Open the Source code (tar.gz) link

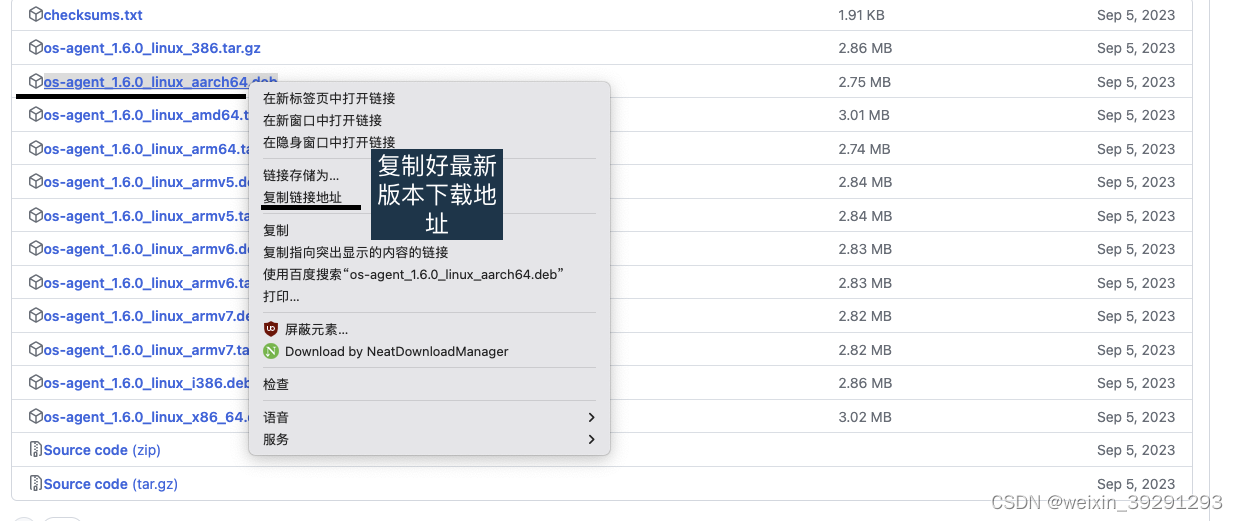(110, 484)
